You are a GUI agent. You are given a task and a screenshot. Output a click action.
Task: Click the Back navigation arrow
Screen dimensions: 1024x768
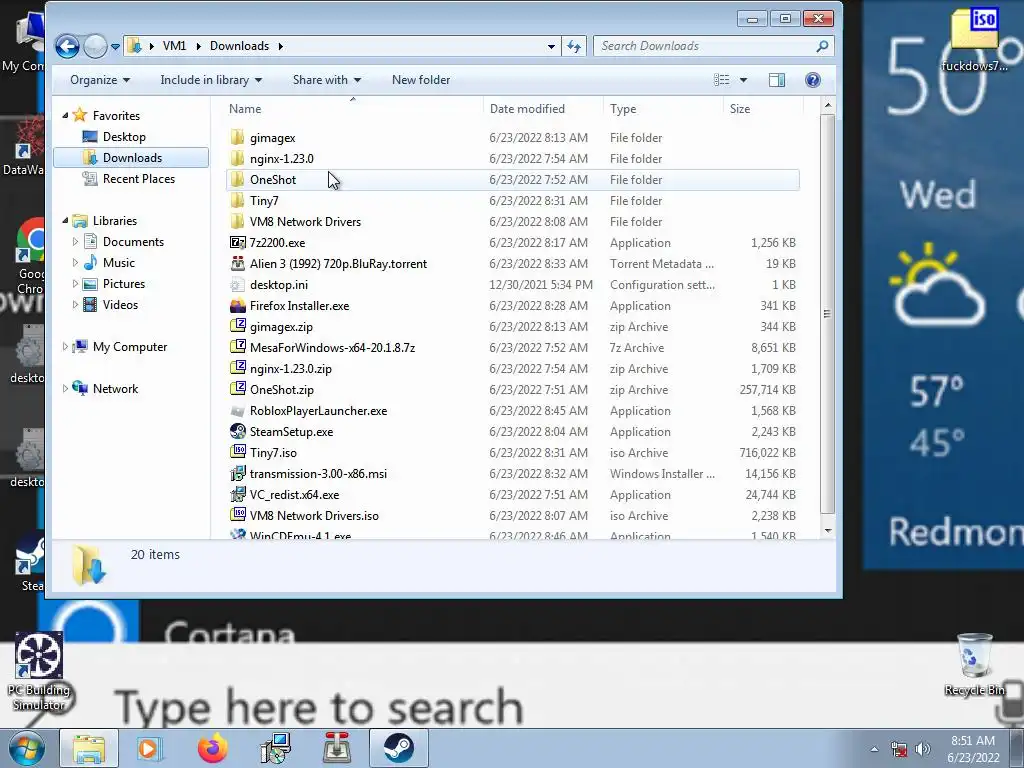point(67,46)
